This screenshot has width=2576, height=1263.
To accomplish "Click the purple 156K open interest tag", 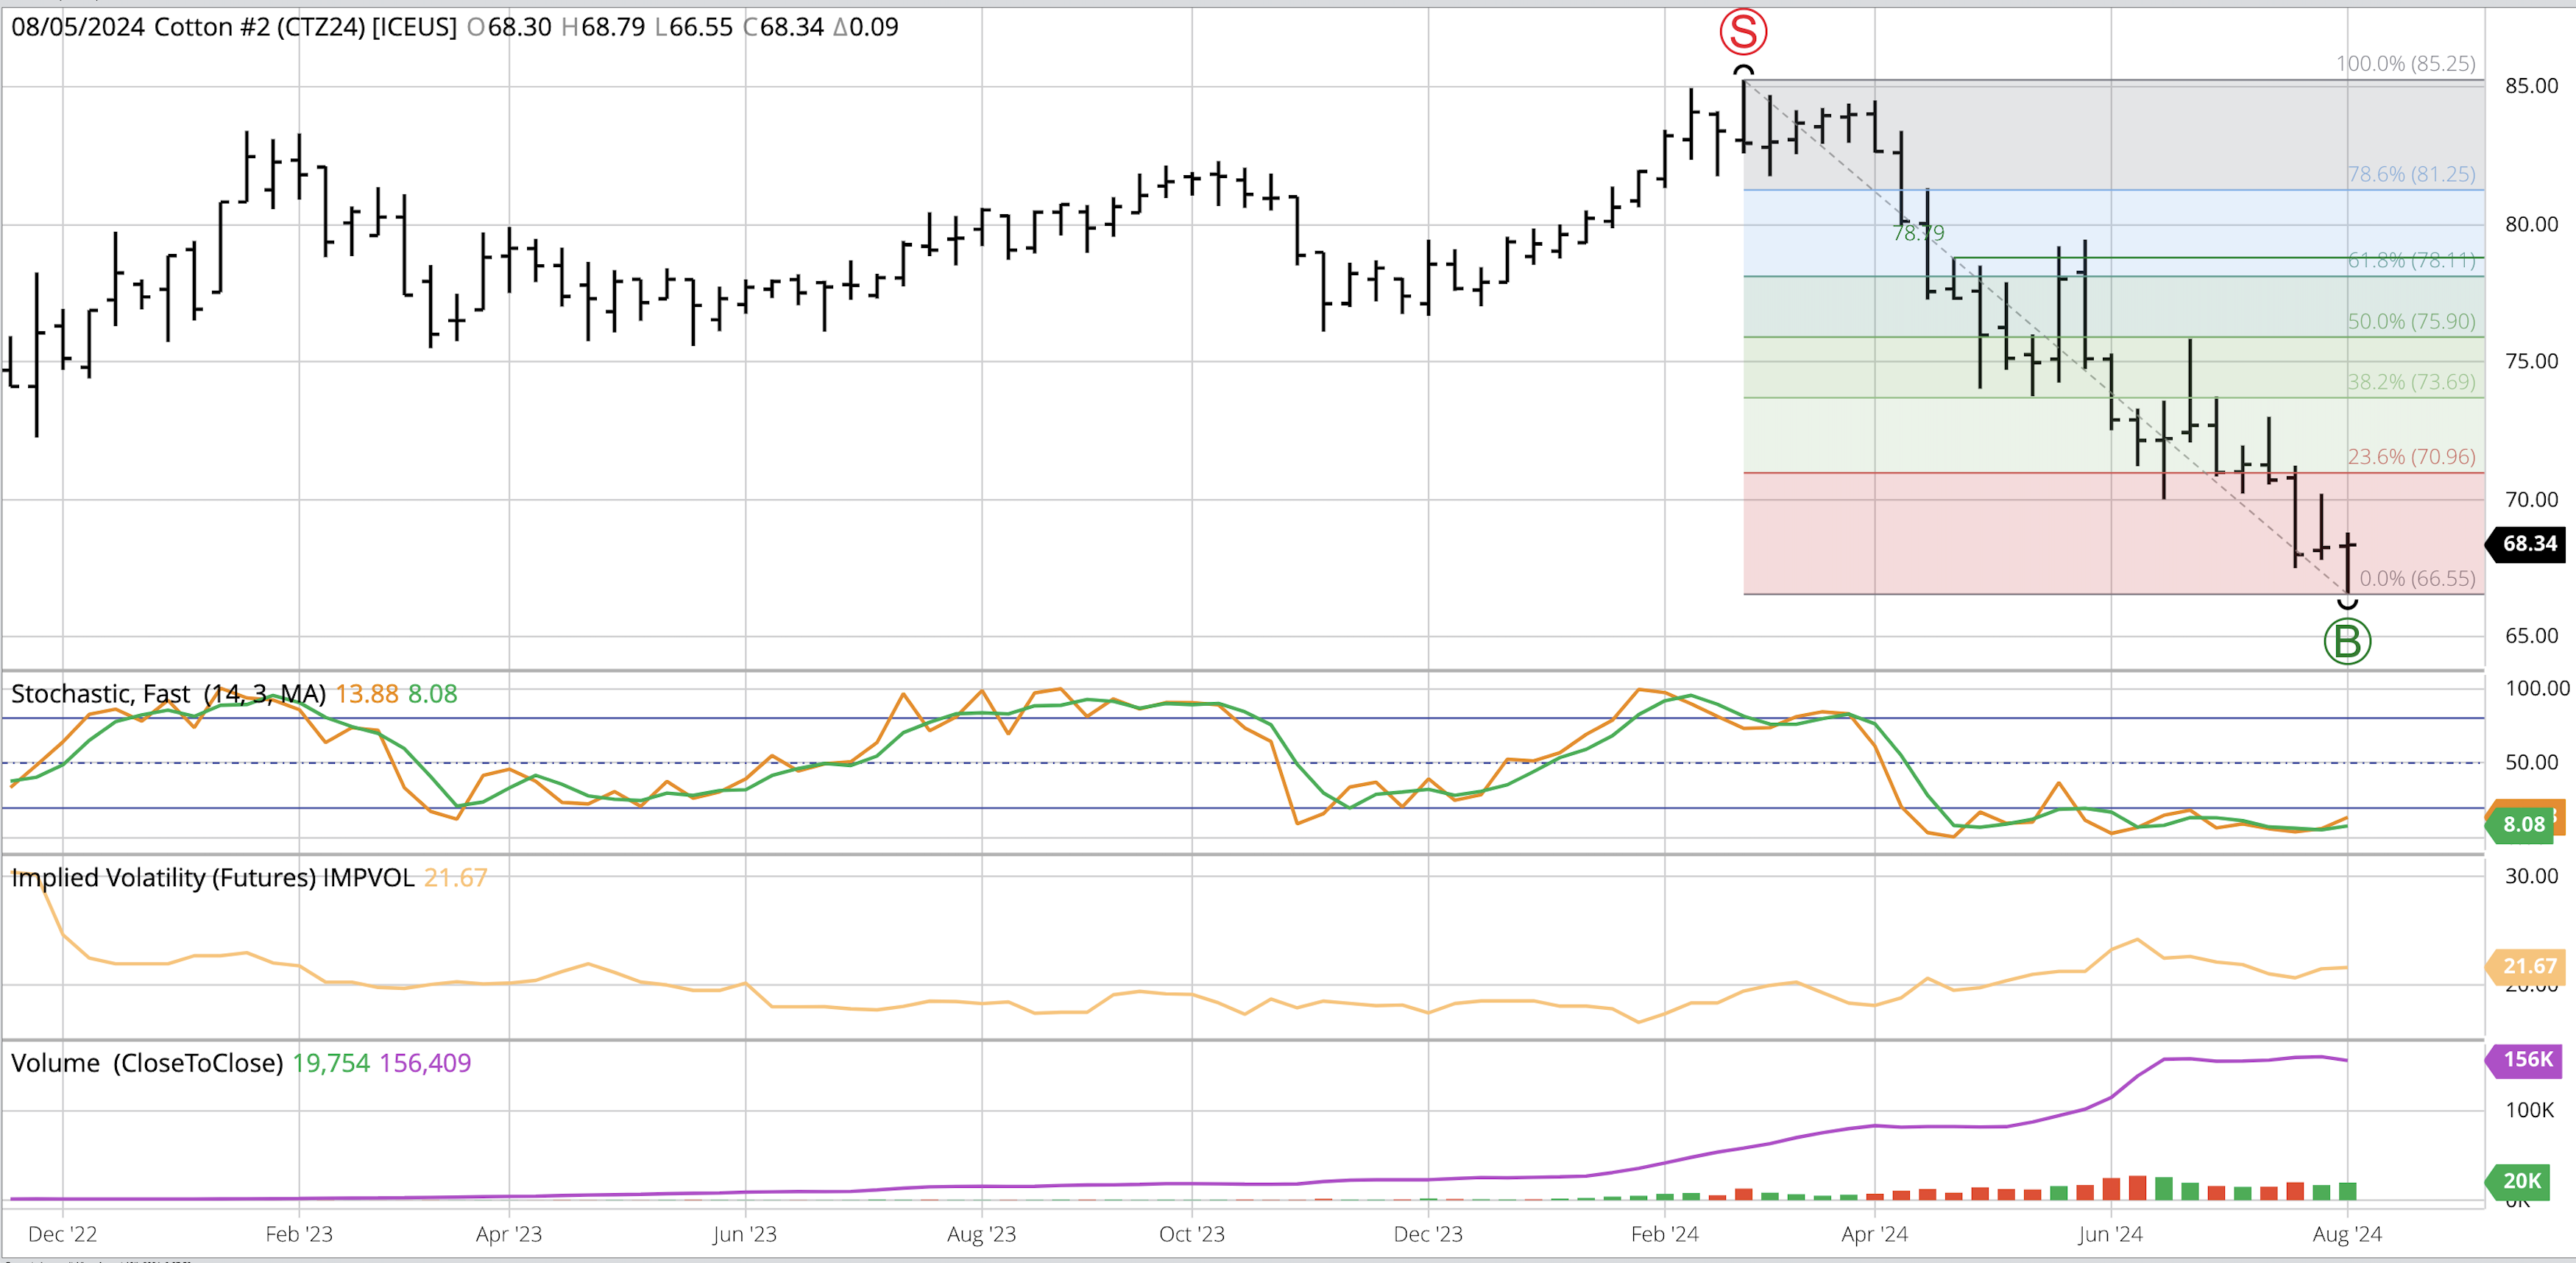I will coord(2527,1059).
